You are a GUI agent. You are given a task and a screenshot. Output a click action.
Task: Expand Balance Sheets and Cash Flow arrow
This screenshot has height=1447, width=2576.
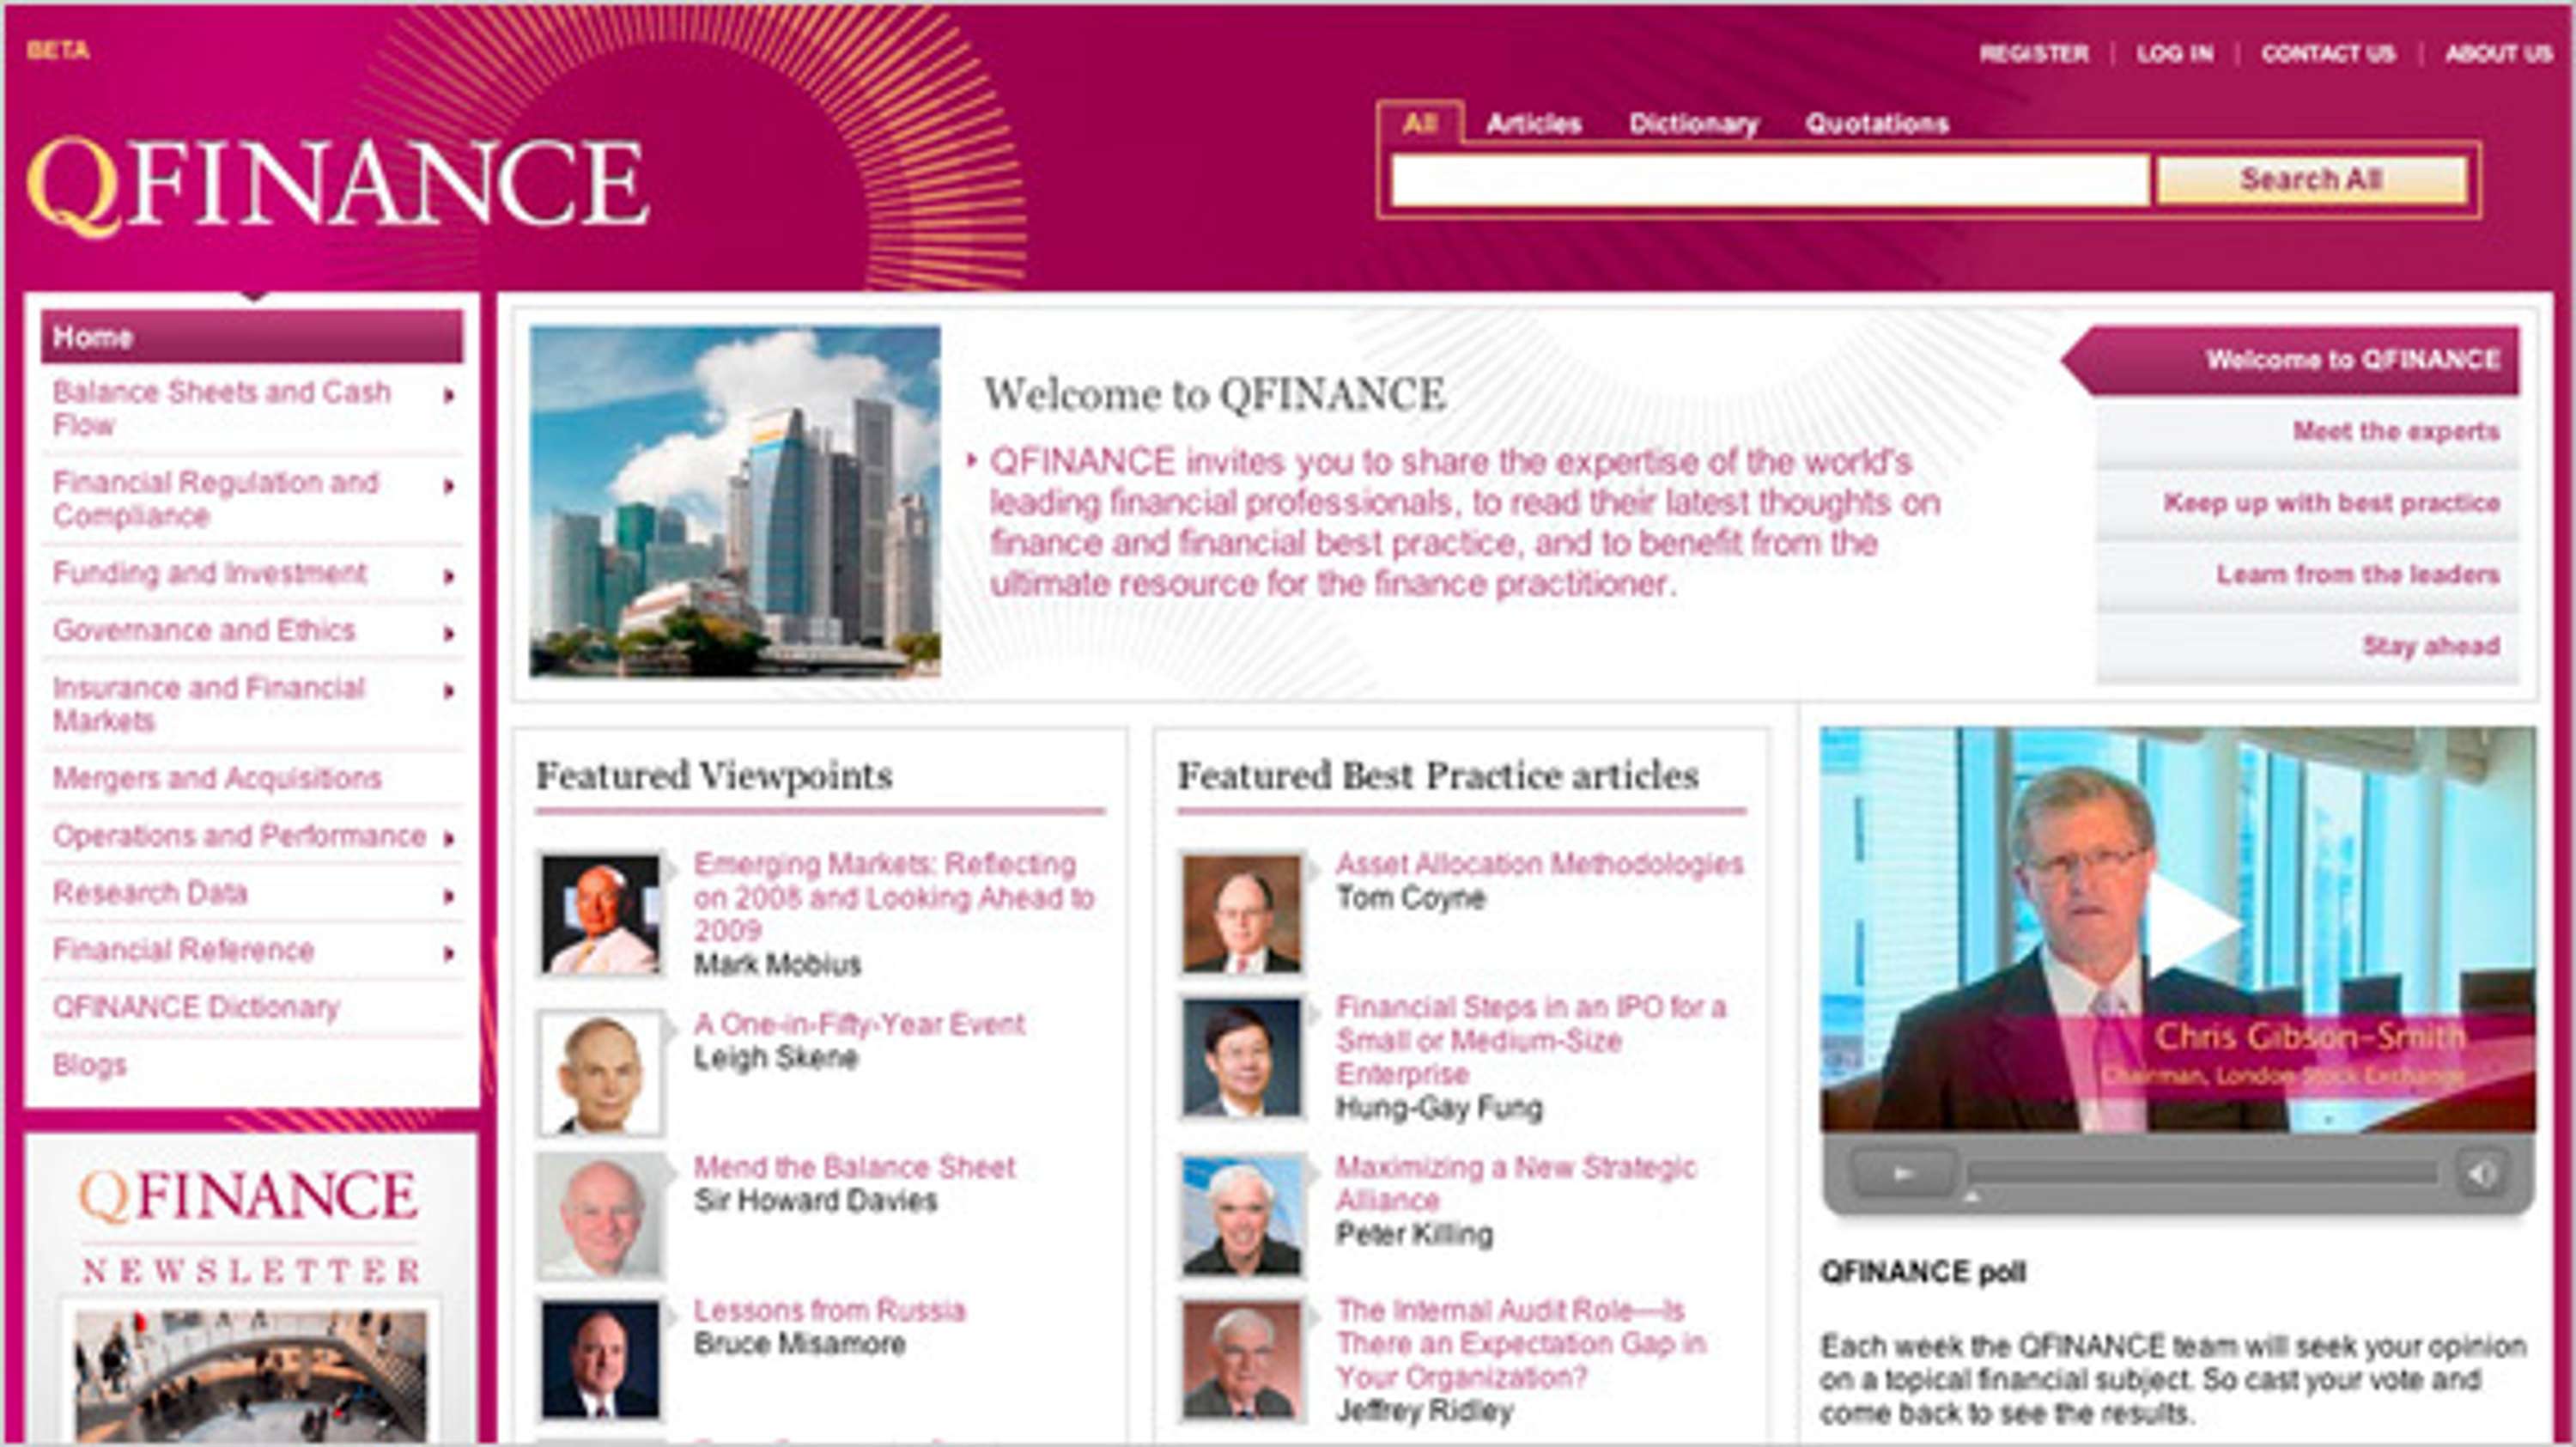[x=449, y=396]
